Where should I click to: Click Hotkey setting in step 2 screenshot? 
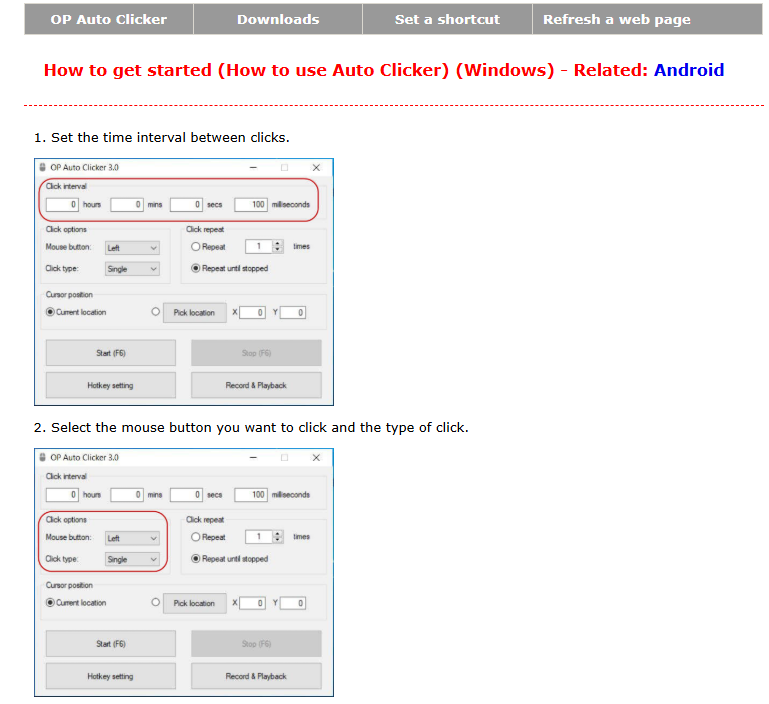[111, 676]
